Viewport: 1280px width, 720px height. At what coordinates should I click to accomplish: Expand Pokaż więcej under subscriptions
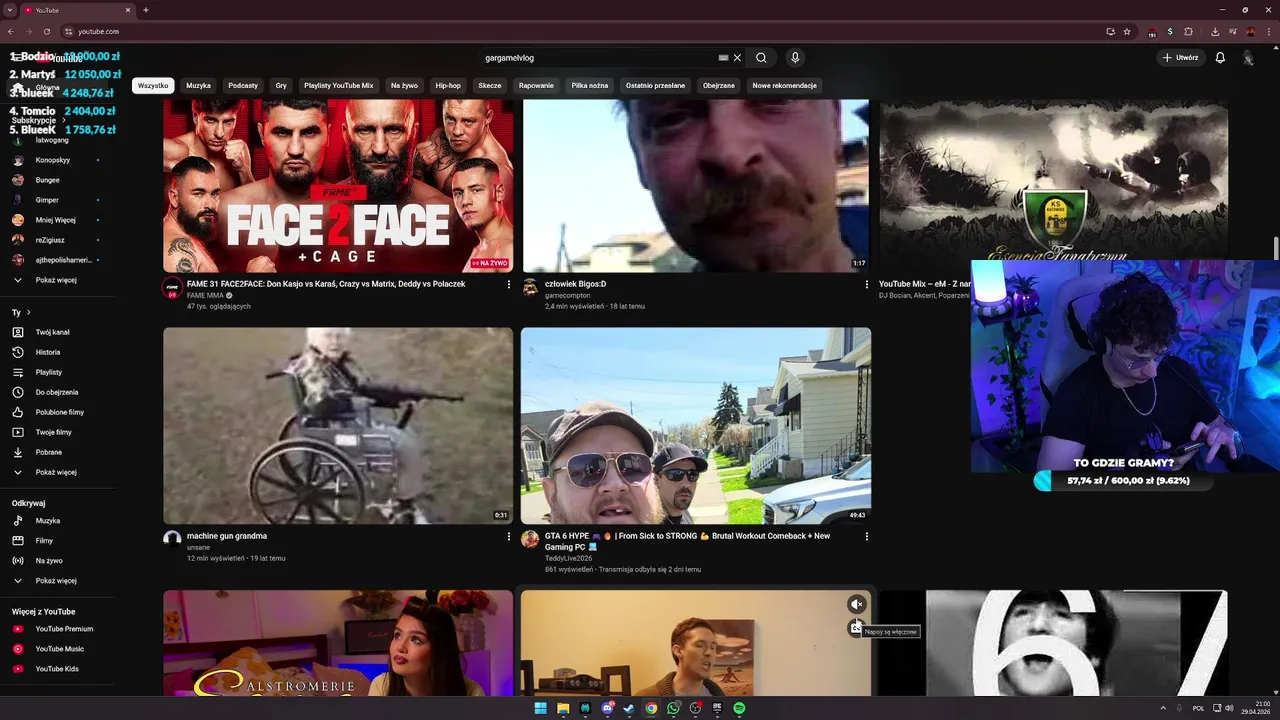point(55,280)
